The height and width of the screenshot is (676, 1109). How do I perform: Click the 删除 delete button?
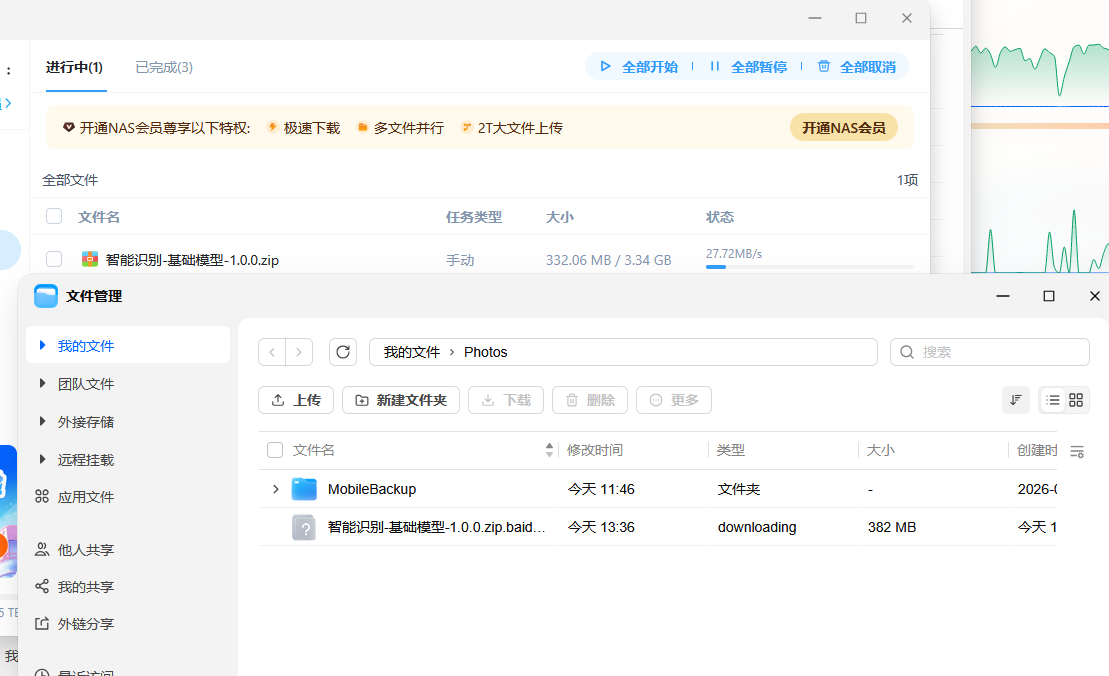coord(590,400)
